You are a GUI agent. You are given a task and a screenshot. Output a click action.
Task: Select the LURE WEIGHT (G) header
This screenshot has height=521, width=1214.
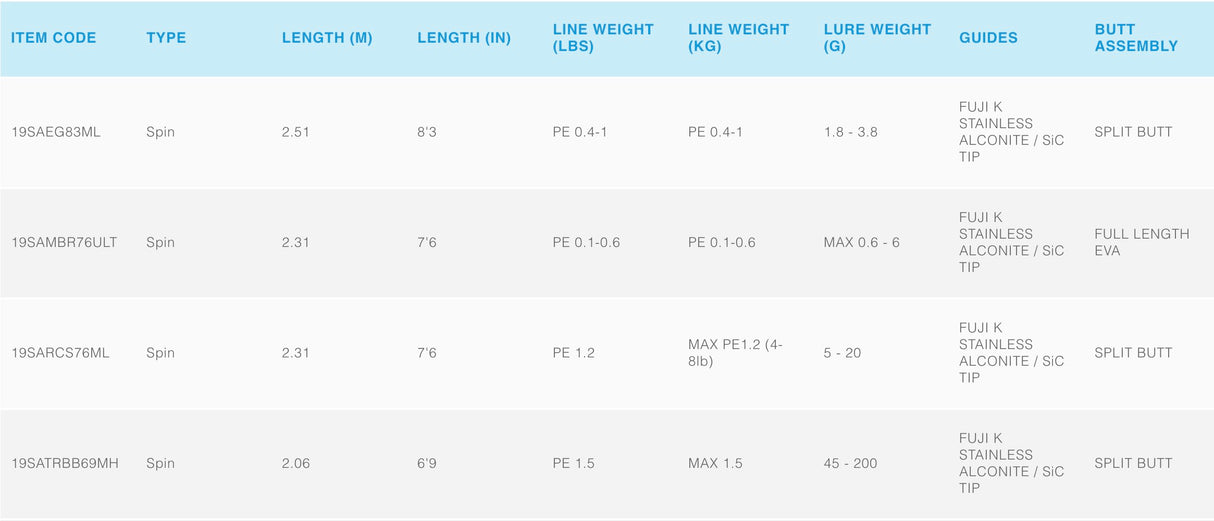[x=875, y=38]
